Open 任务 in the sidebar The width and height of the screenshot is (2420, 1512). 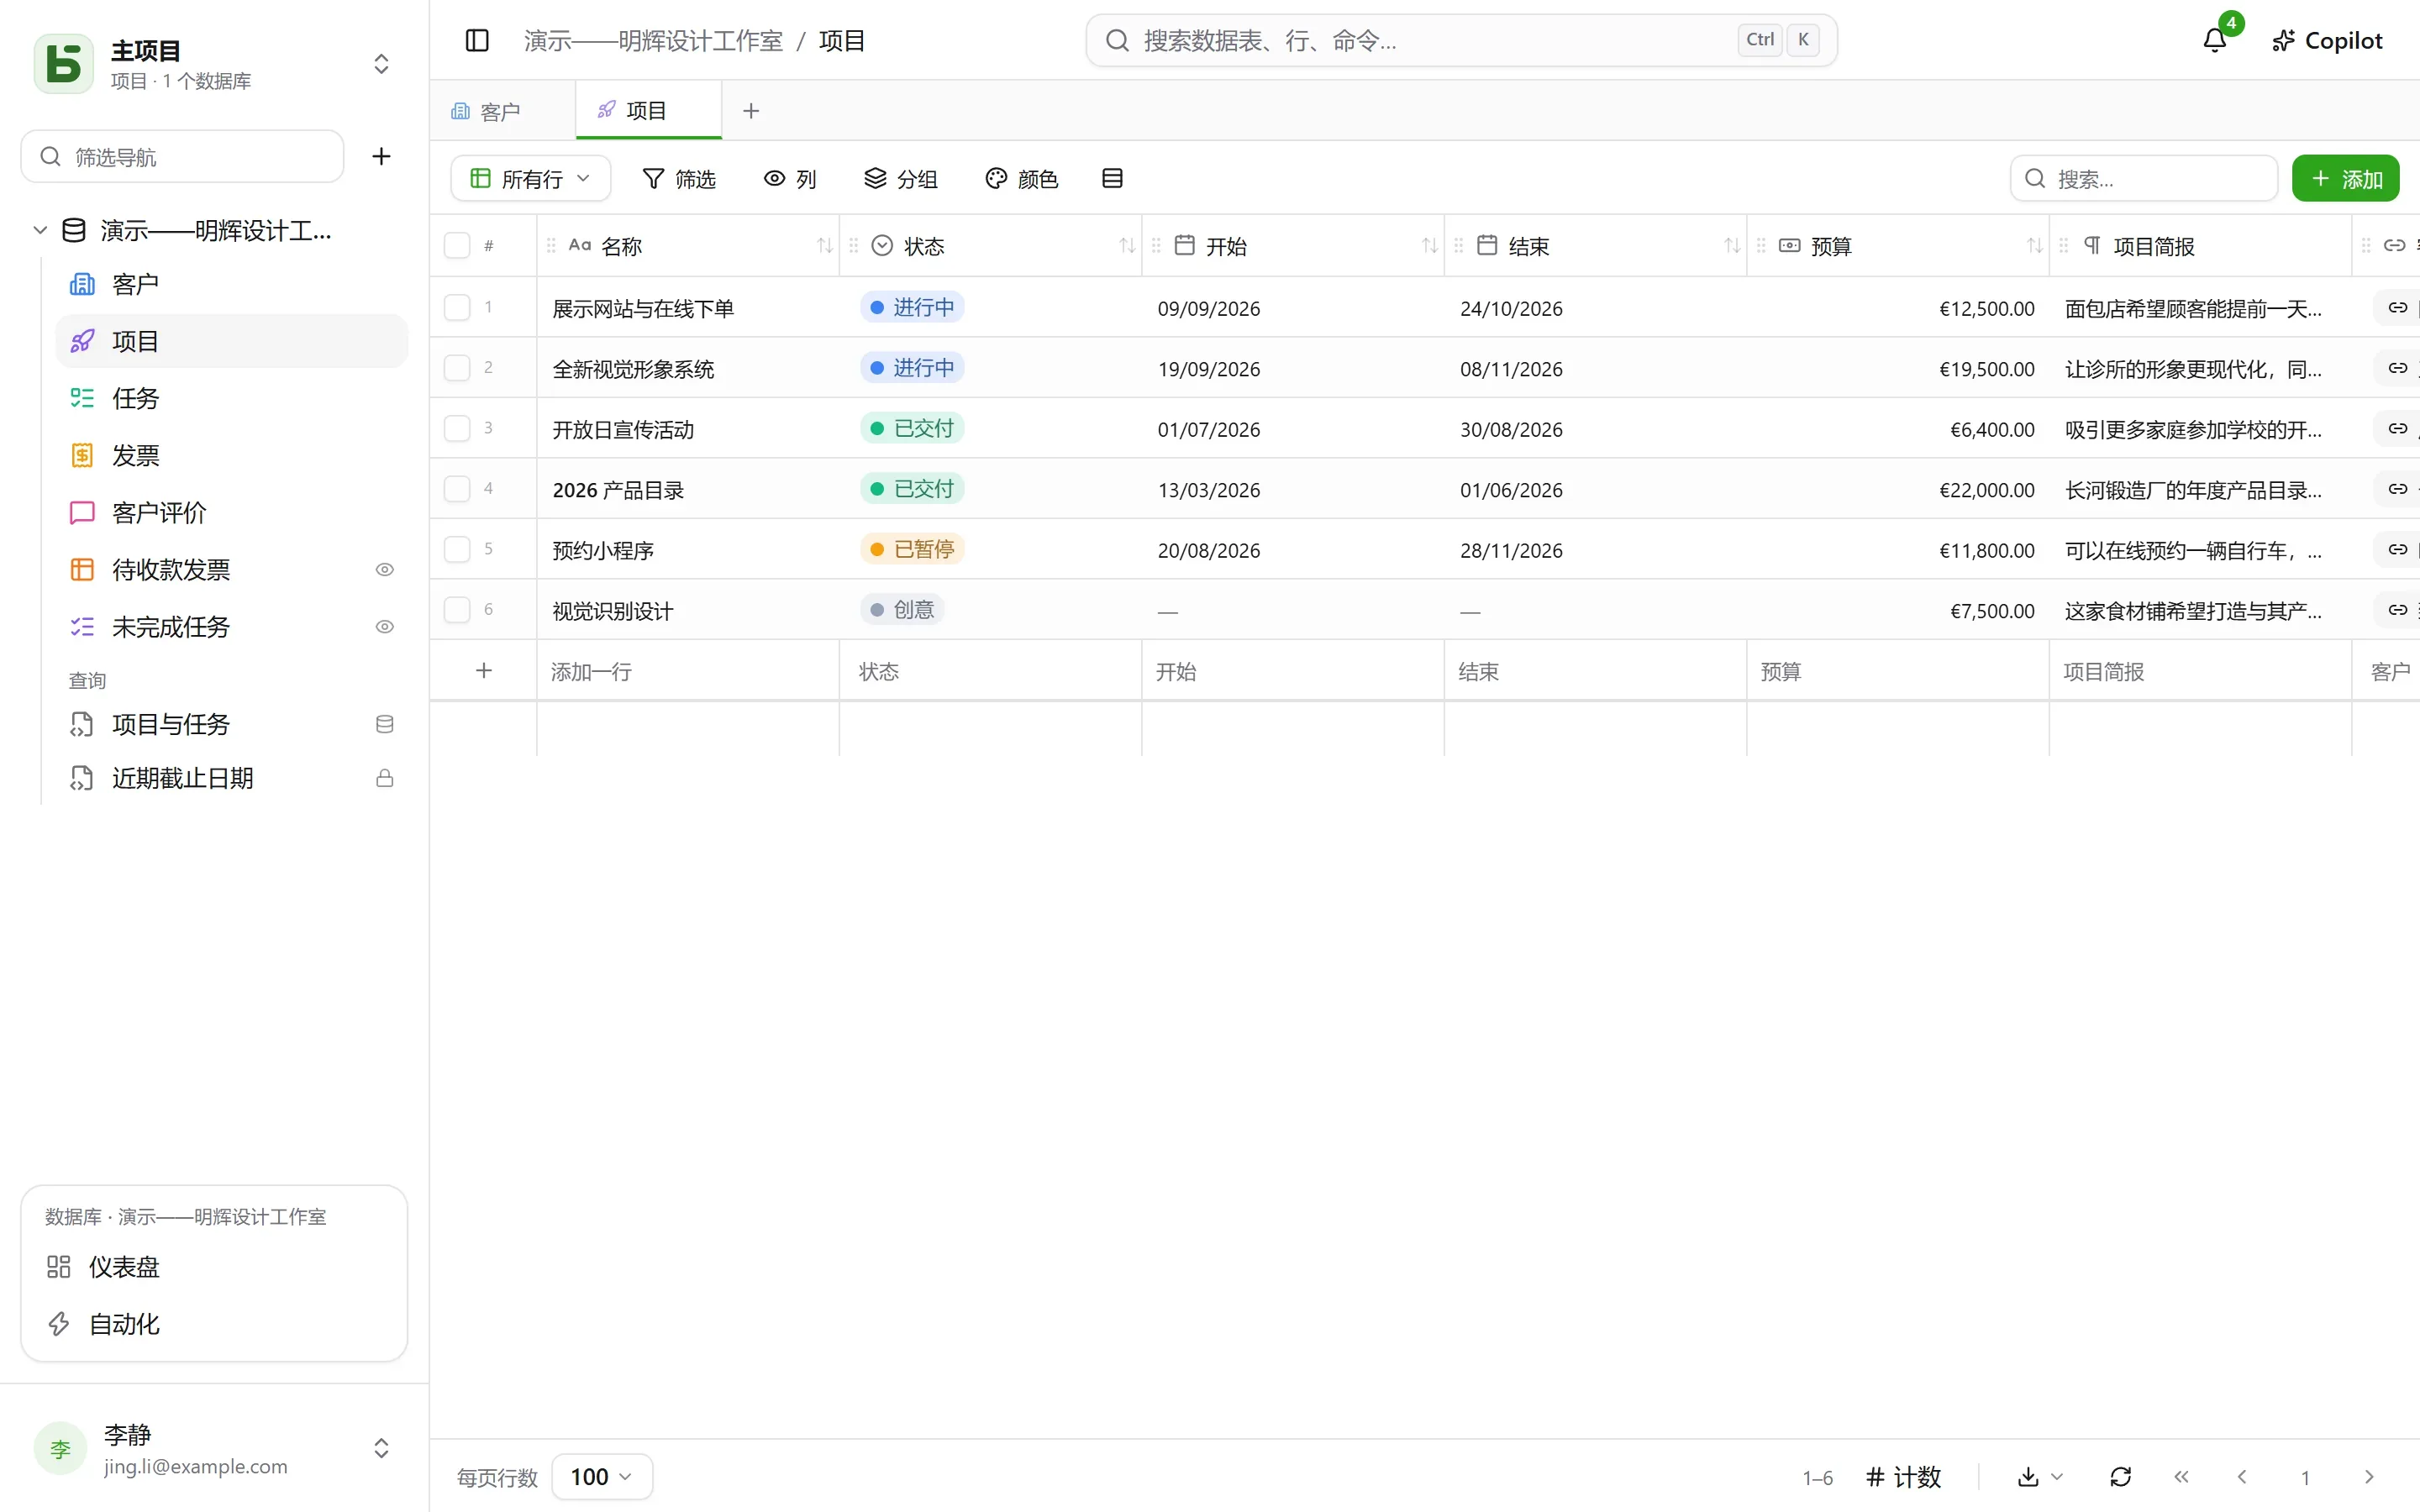click(232, 398)
